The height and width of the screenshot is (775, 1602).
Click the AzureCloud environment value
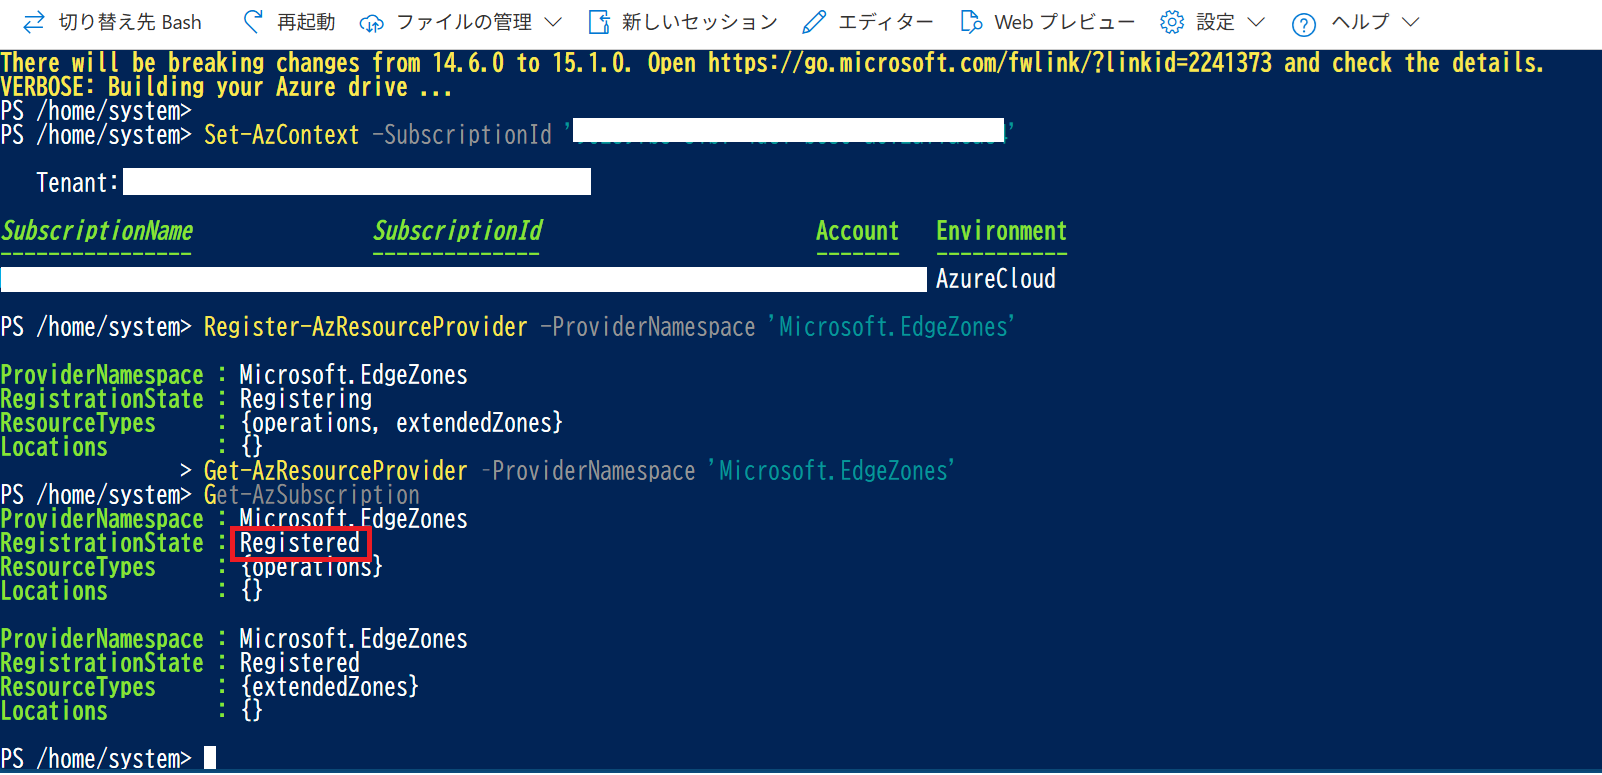[x=995, y=279]
